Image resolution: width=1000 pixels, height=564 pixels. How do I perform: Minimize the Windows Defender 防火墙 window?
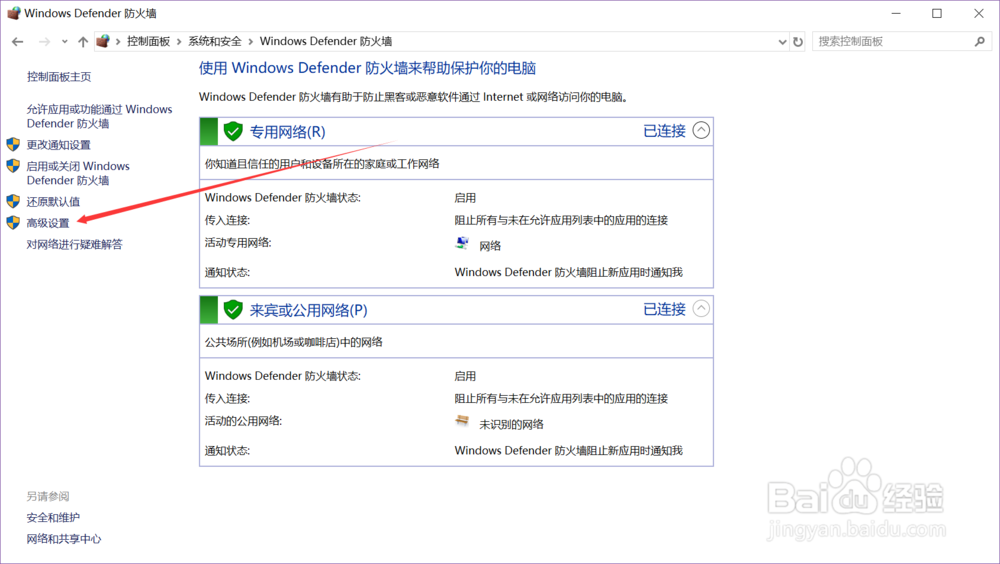896,13
